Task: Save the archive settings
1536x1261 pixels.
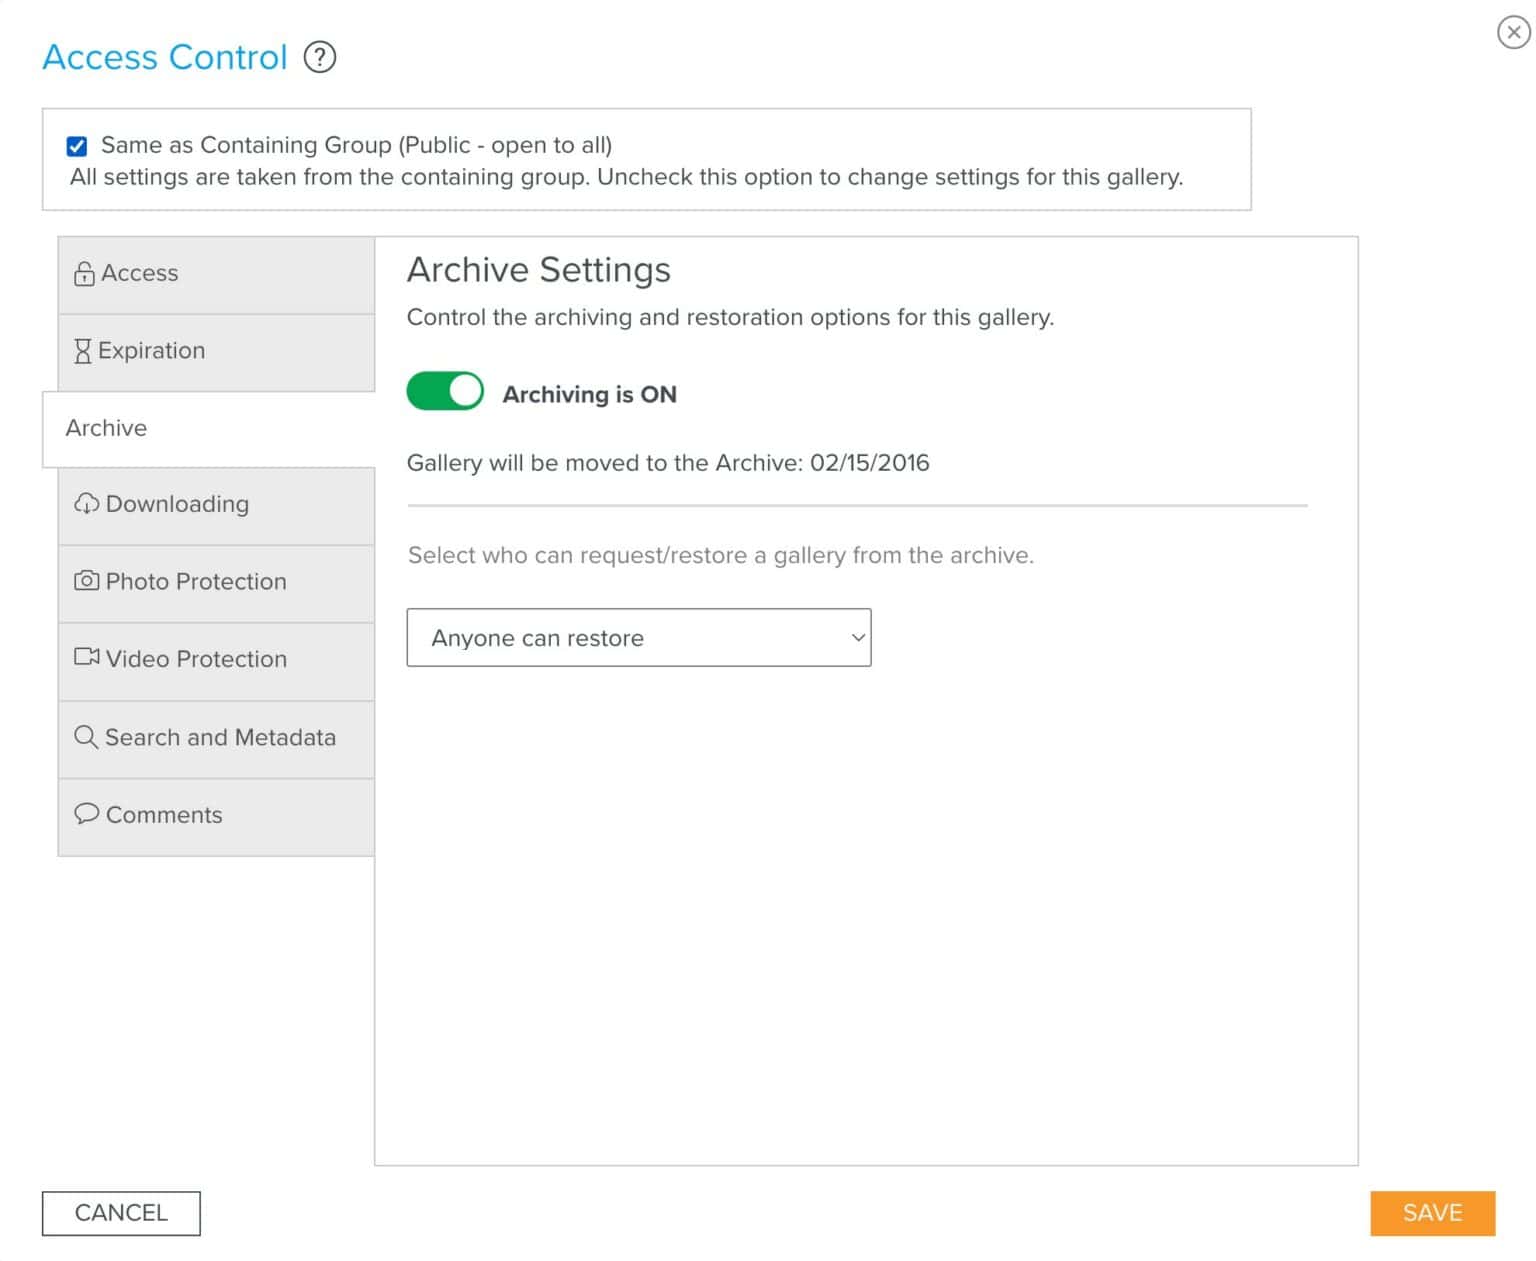Action: point(1432,1213)
